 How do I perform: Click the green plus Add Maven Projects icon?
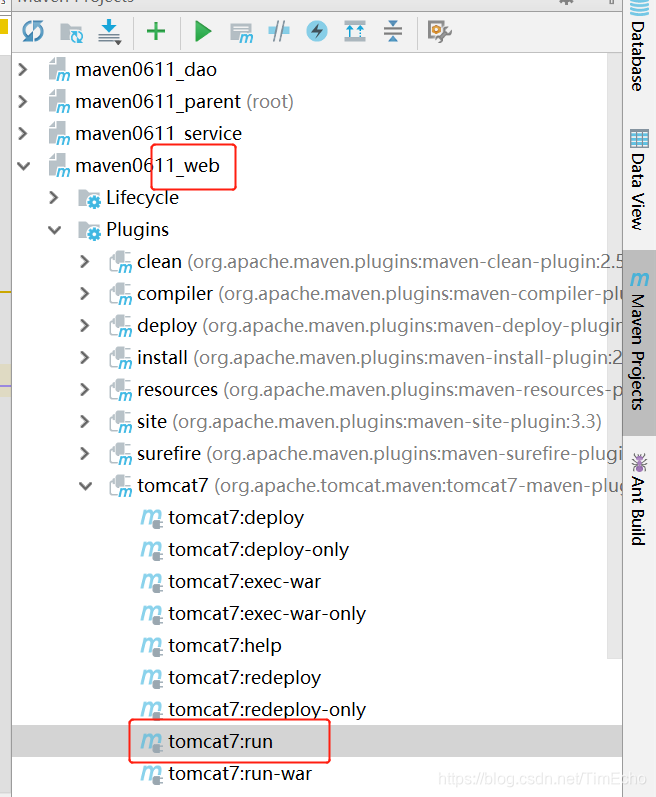(156, 32)
